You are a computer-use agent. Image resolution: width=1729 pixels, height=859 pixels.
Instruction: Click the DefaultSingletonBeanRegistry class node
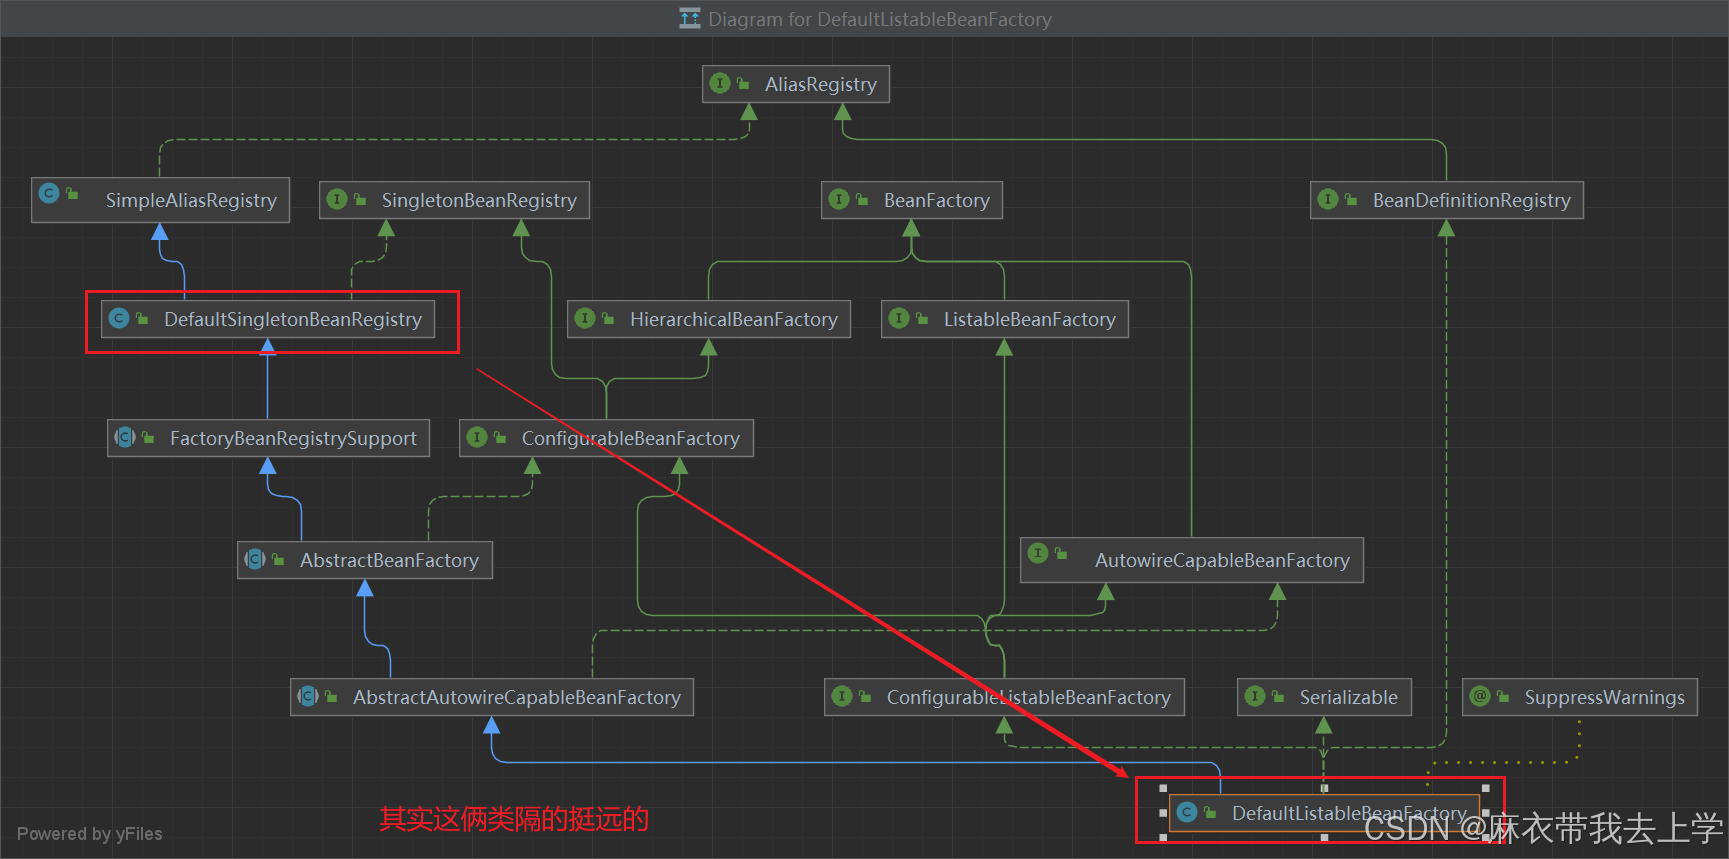[268, 319]
